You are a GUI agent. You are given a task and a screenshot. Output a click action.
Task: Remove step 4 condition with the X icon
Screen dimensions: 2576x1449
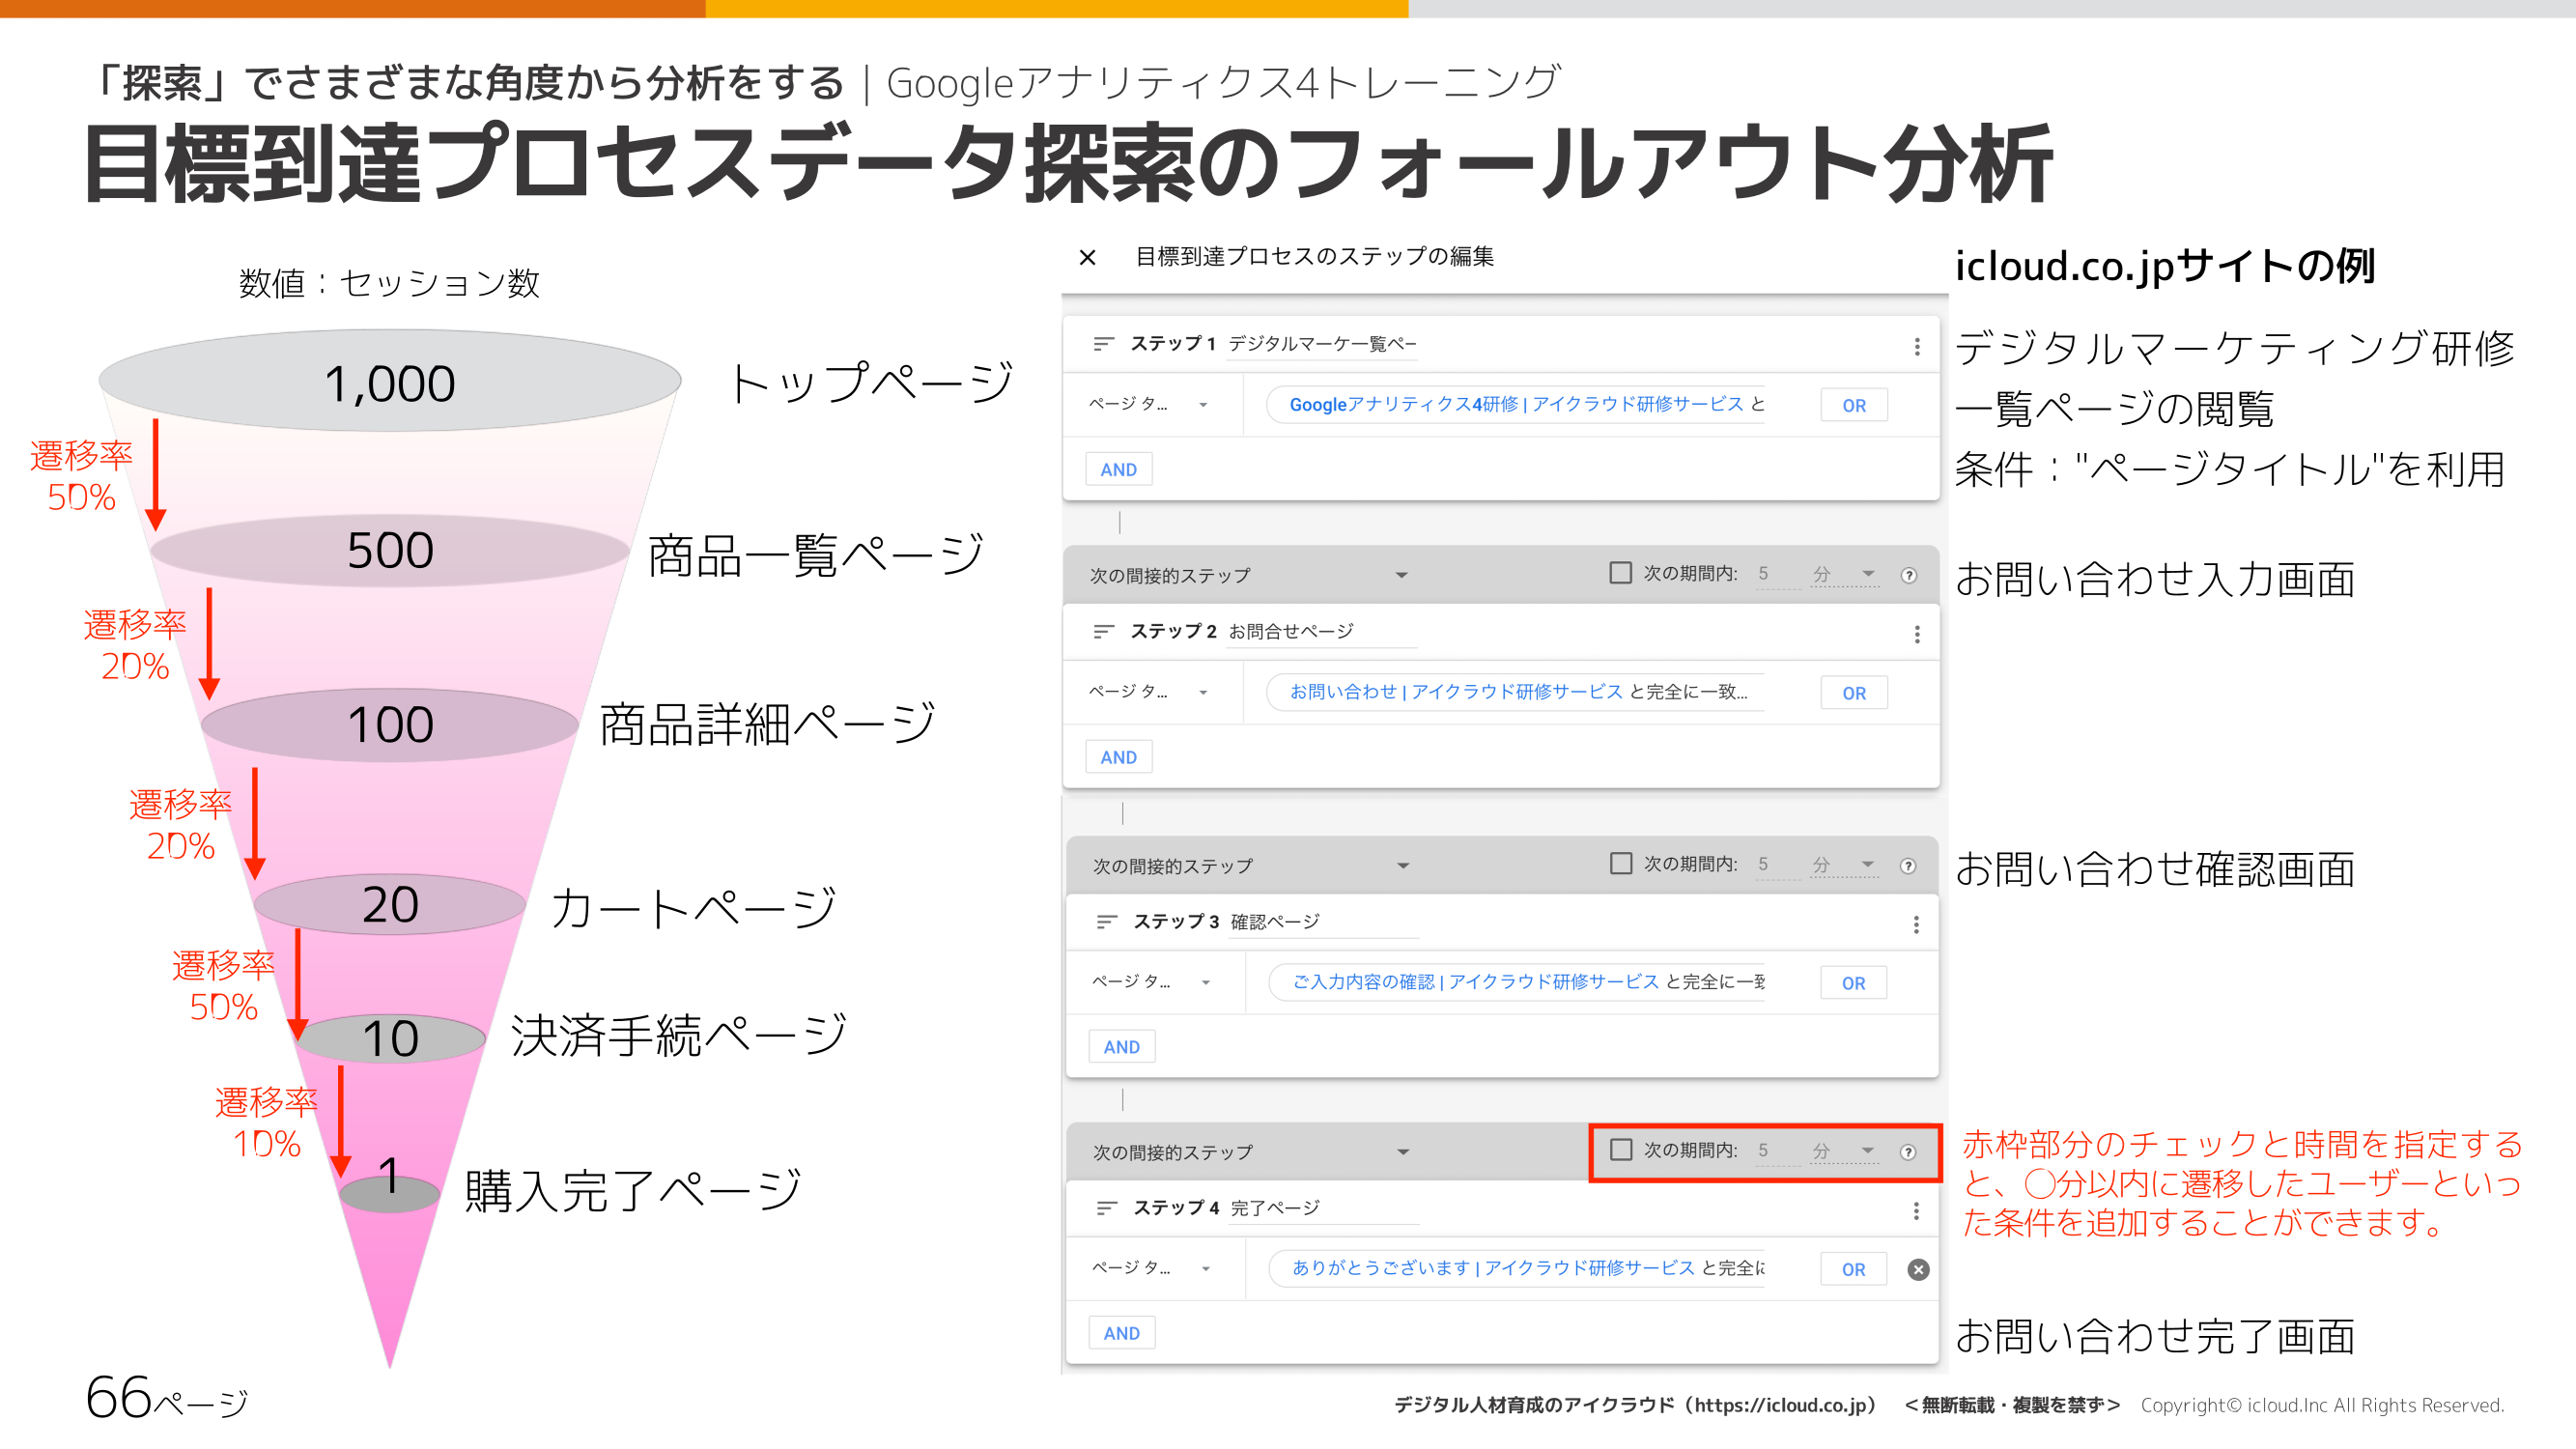pyautogui.click(x=1918, y=1269)
